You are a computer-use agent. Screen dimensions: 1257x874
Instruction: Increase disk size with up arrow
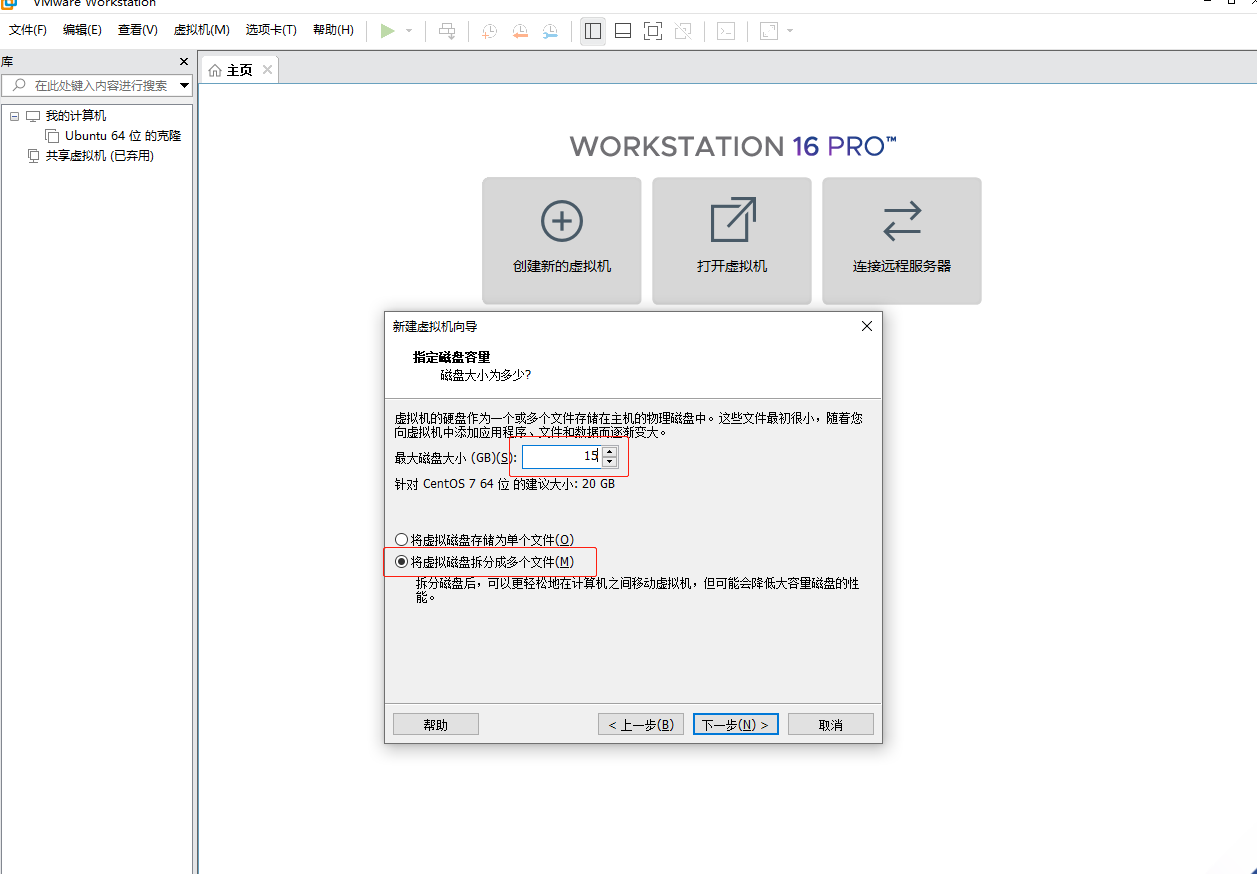610,452
